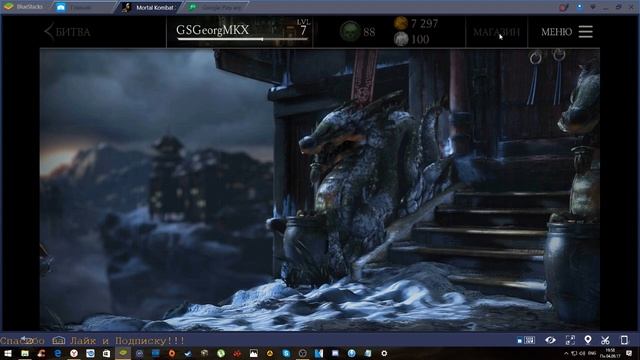The image size is (640, 360).
Task: Open Settings gear in the taskbar
Action: 384,353
